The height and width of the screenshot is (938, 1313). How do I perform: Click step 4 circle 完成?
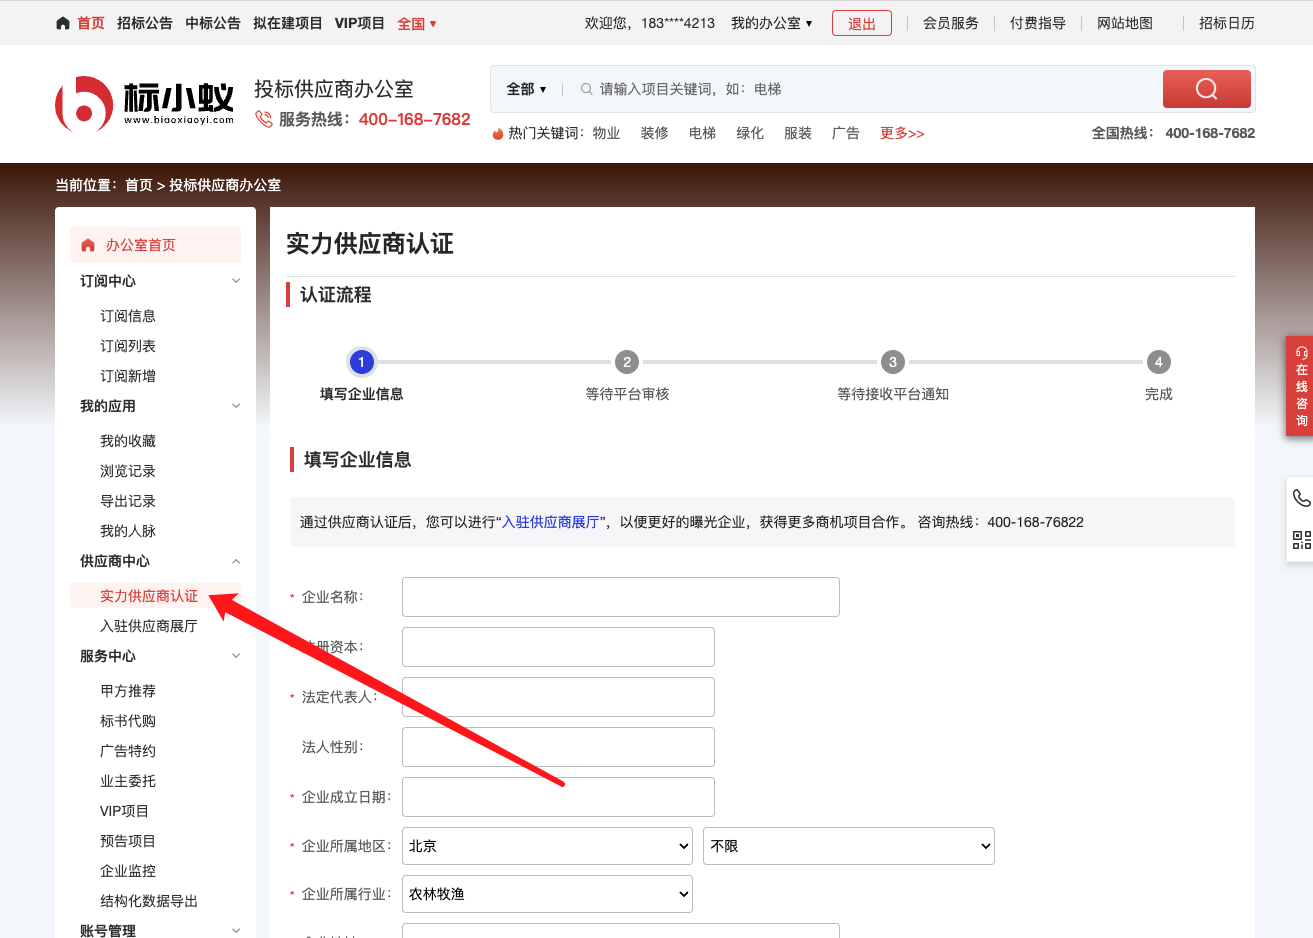(x=1158, y=362)
